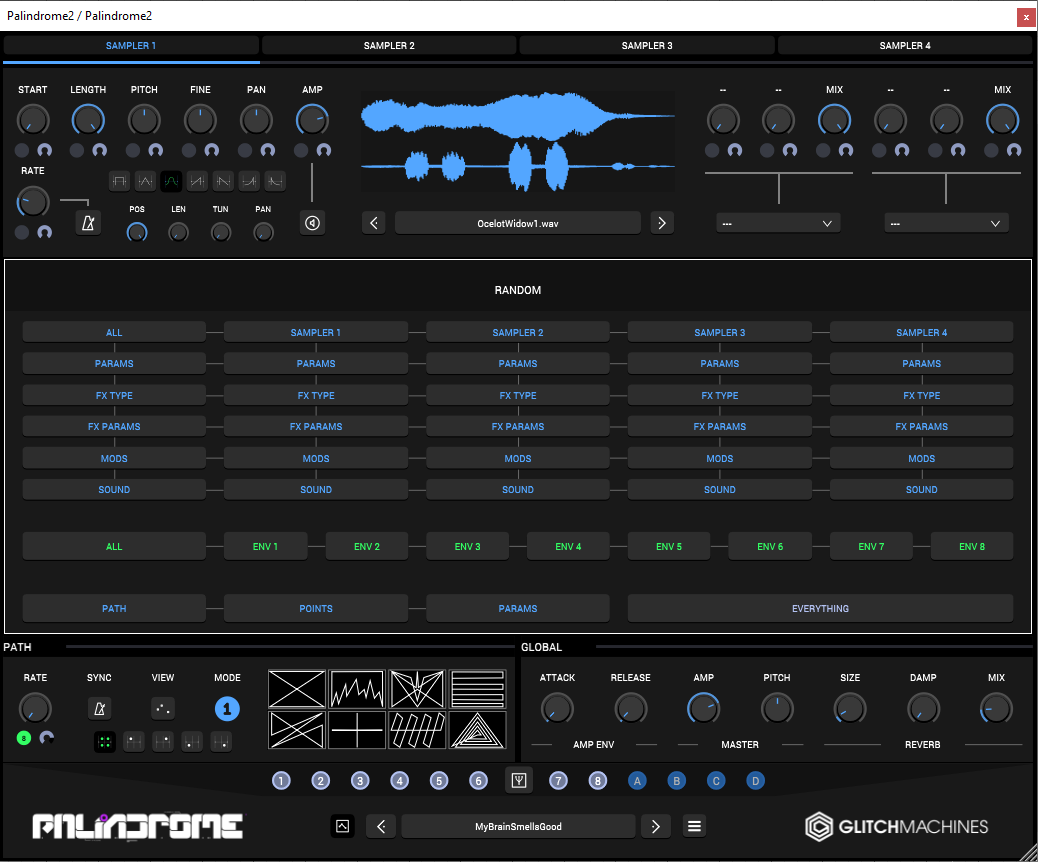Select the top-left dot path corner mode
The height and width of the screenshot is (862, 1038).
pos(134,742)
